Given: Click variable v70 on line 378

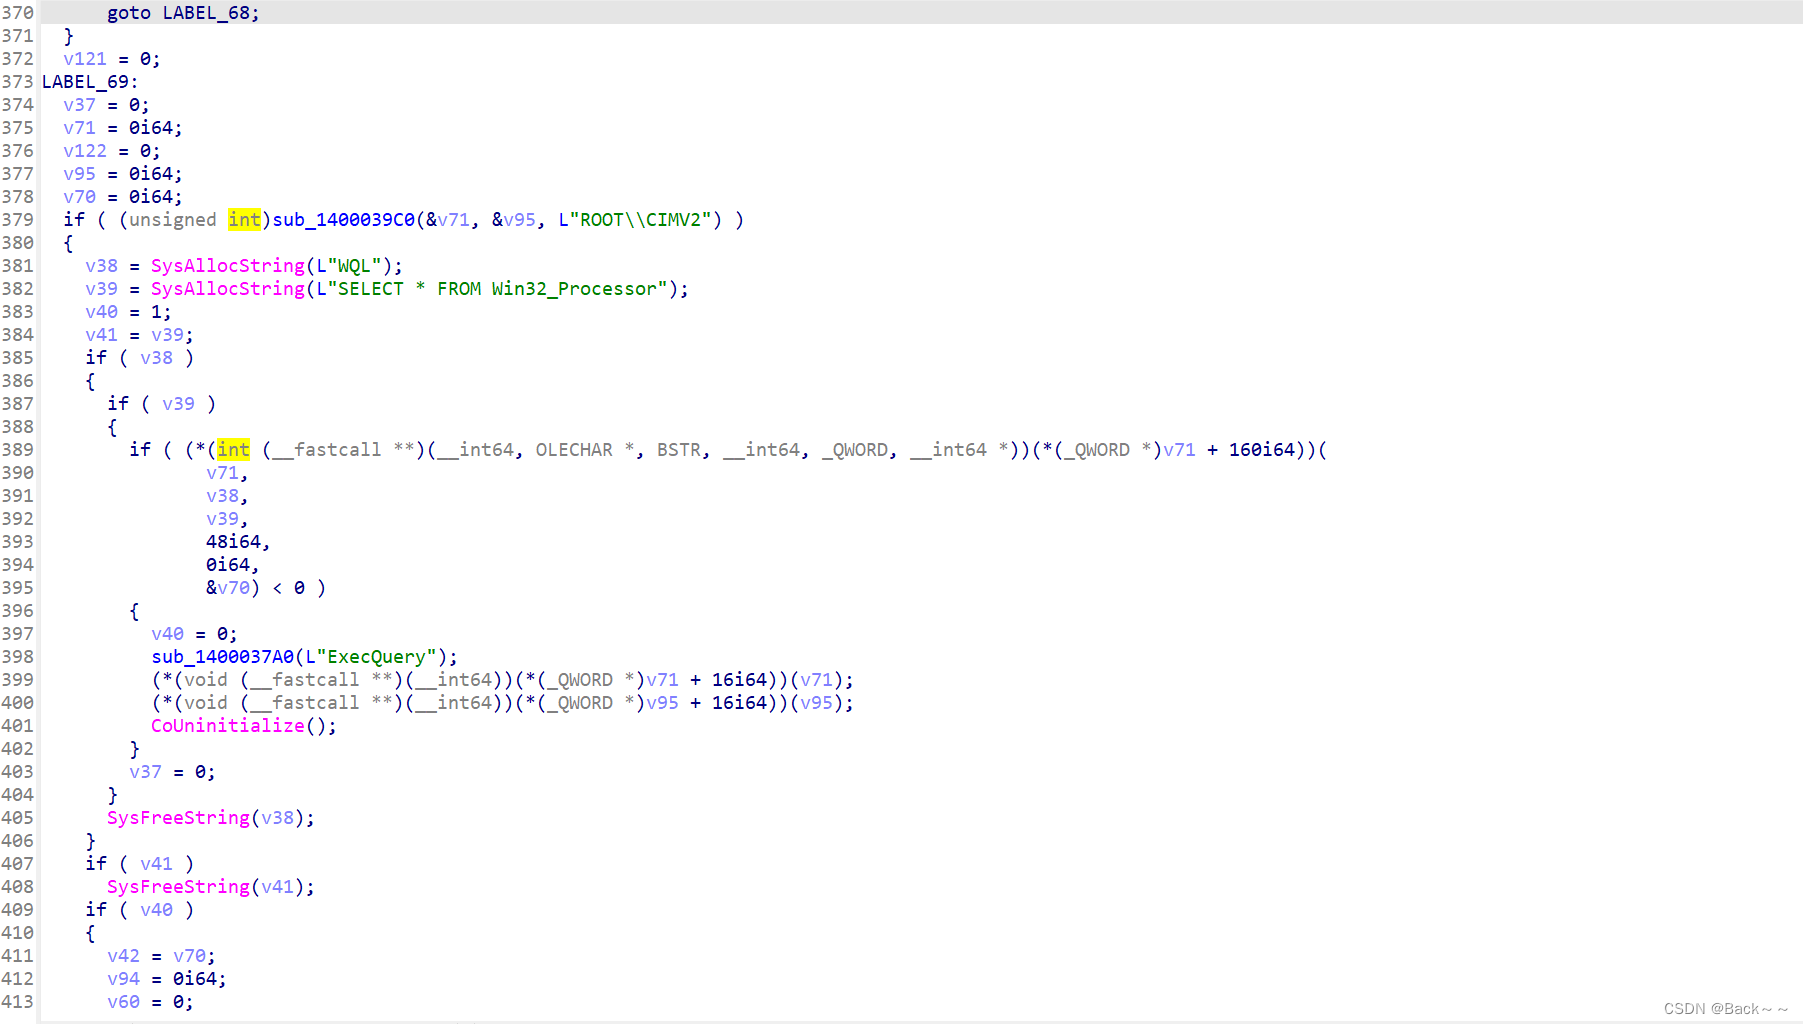Looking at the screenshot, I should [x=80, y=197].
